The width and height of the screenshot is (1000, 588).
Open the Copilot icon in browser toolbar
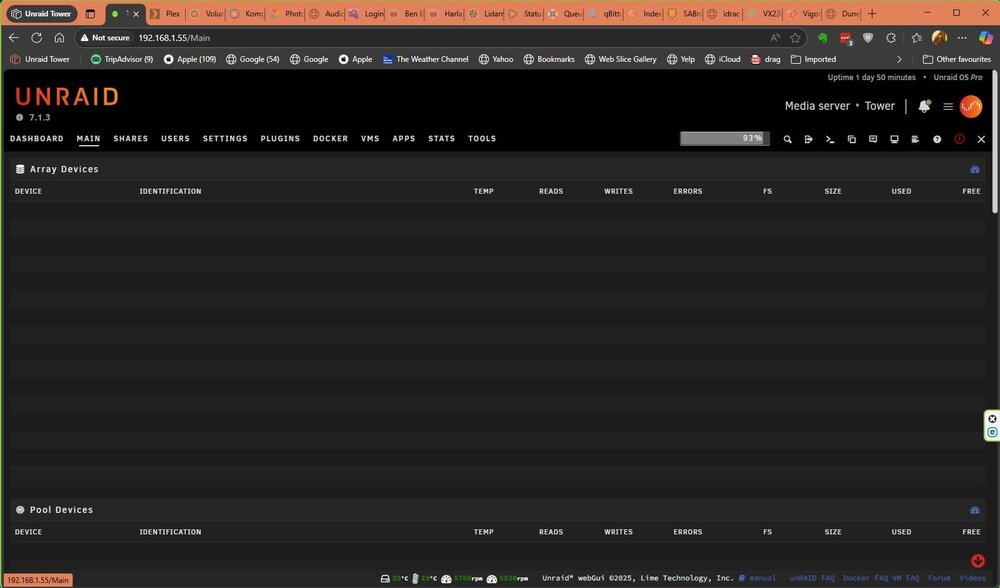(x=985, y=38)
